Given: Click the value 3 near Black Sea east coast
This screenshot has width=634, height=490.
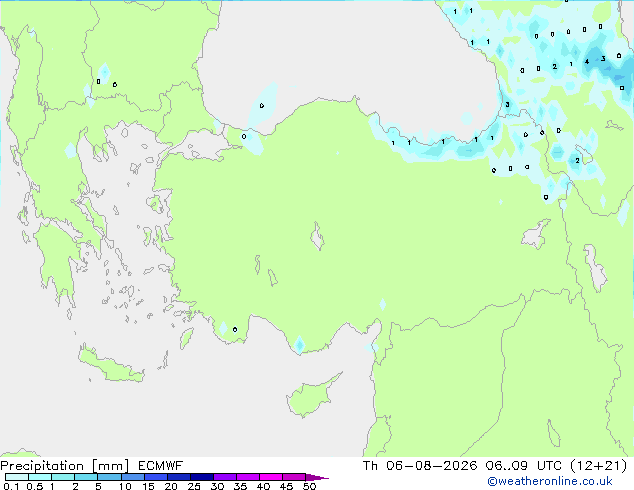Looking at the screenshot, I should [x=507, y=105].
